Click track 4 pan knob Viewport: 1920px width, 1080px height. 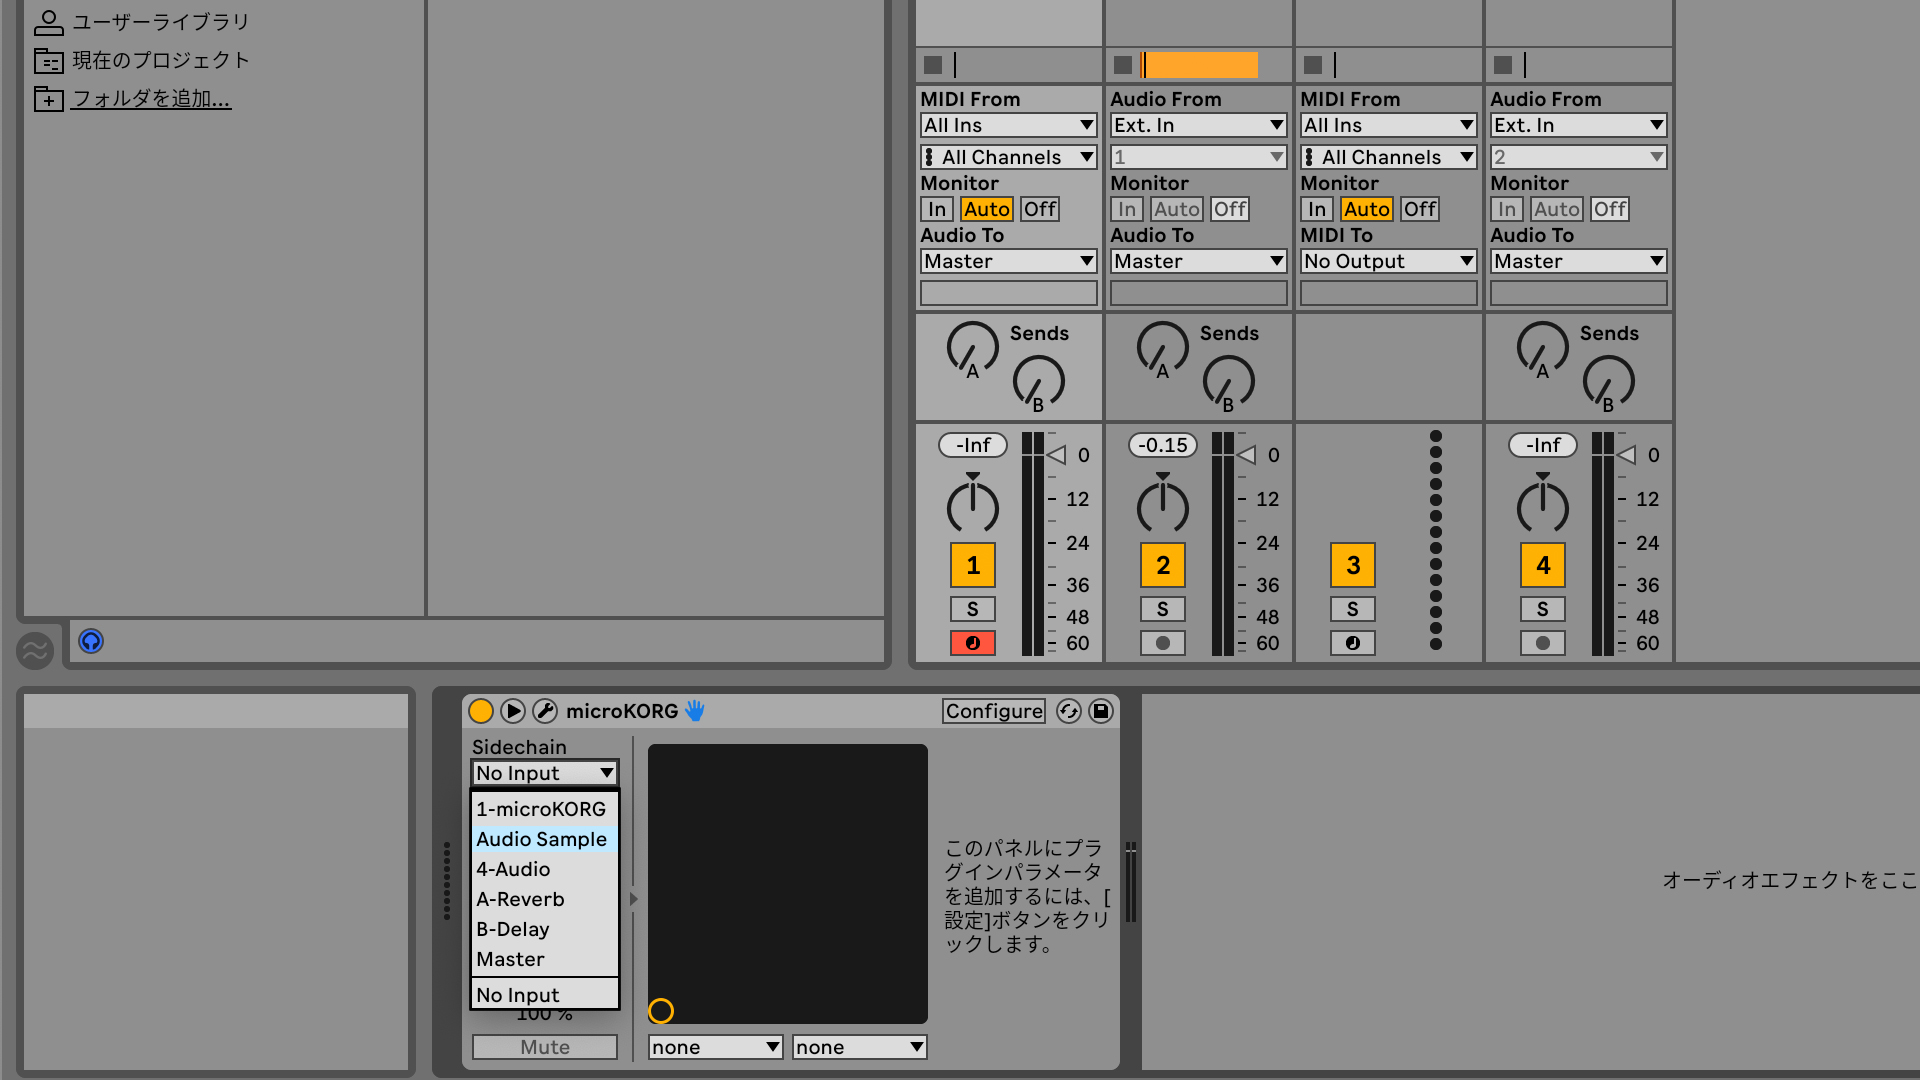1543,505
